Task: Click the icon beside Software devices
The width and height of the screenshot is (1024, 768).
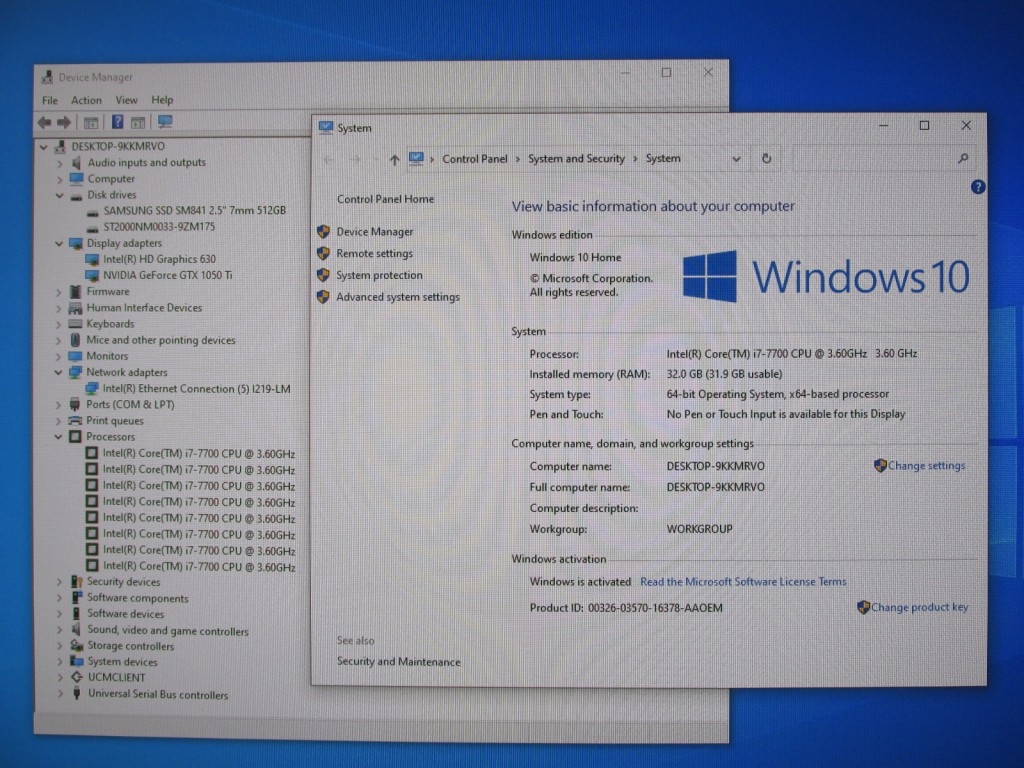Action: point(76,613)
